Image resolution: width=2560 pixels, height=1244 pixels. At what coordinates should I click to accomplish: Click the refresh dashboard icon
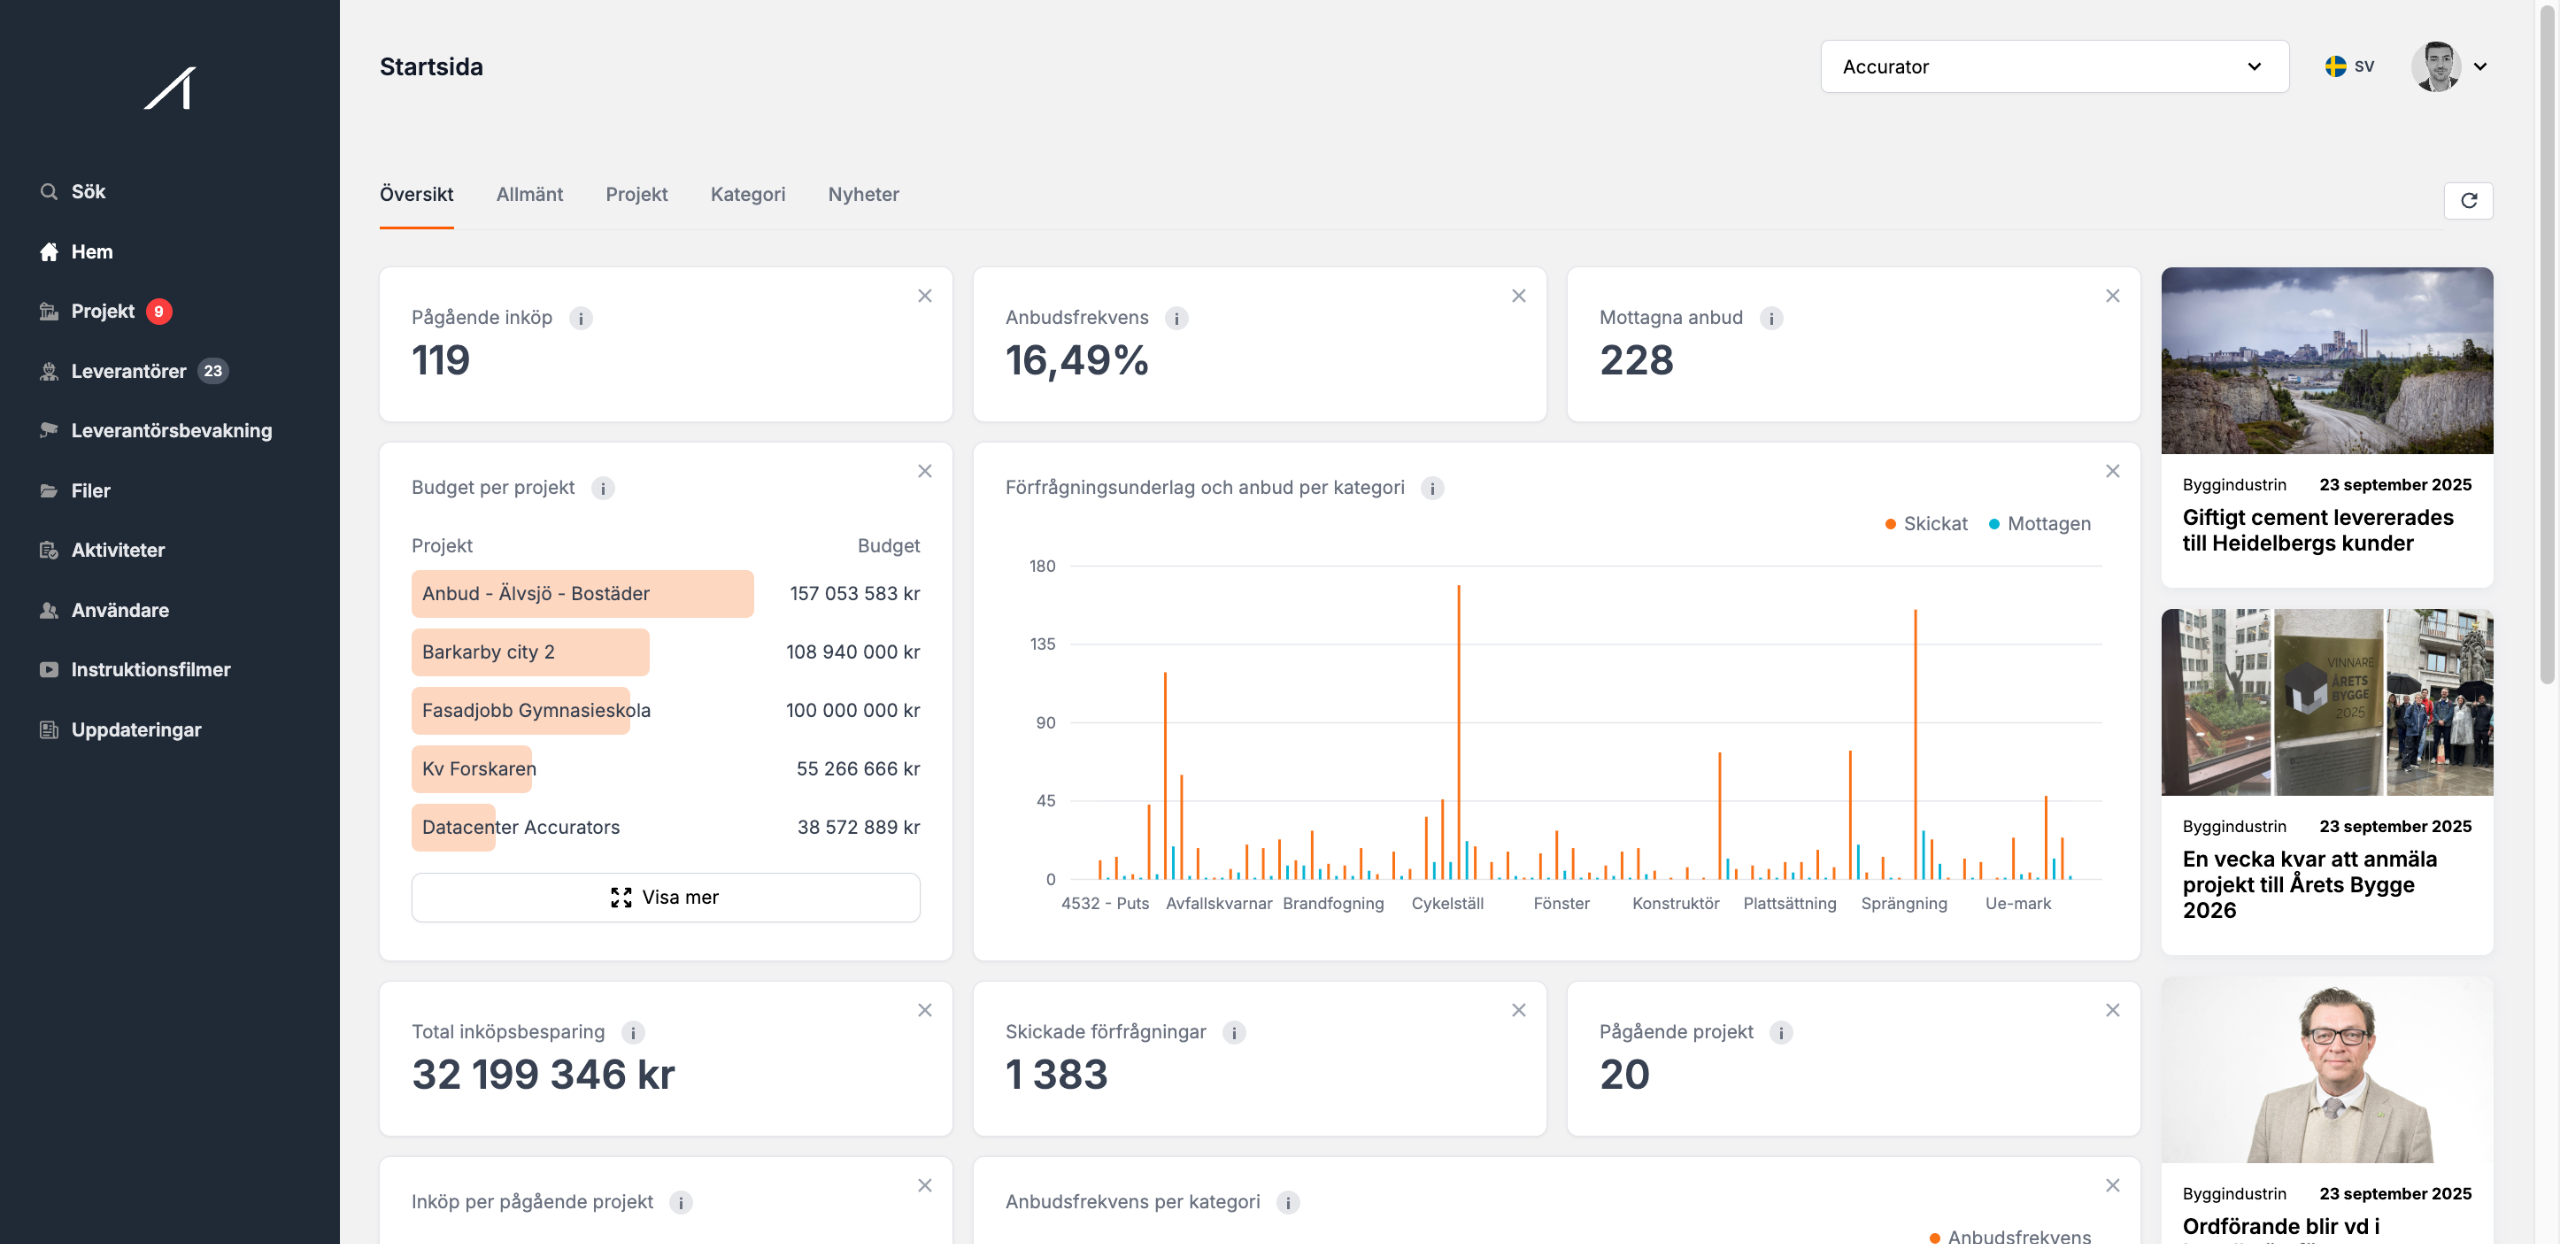click(x=2468, y=200)
